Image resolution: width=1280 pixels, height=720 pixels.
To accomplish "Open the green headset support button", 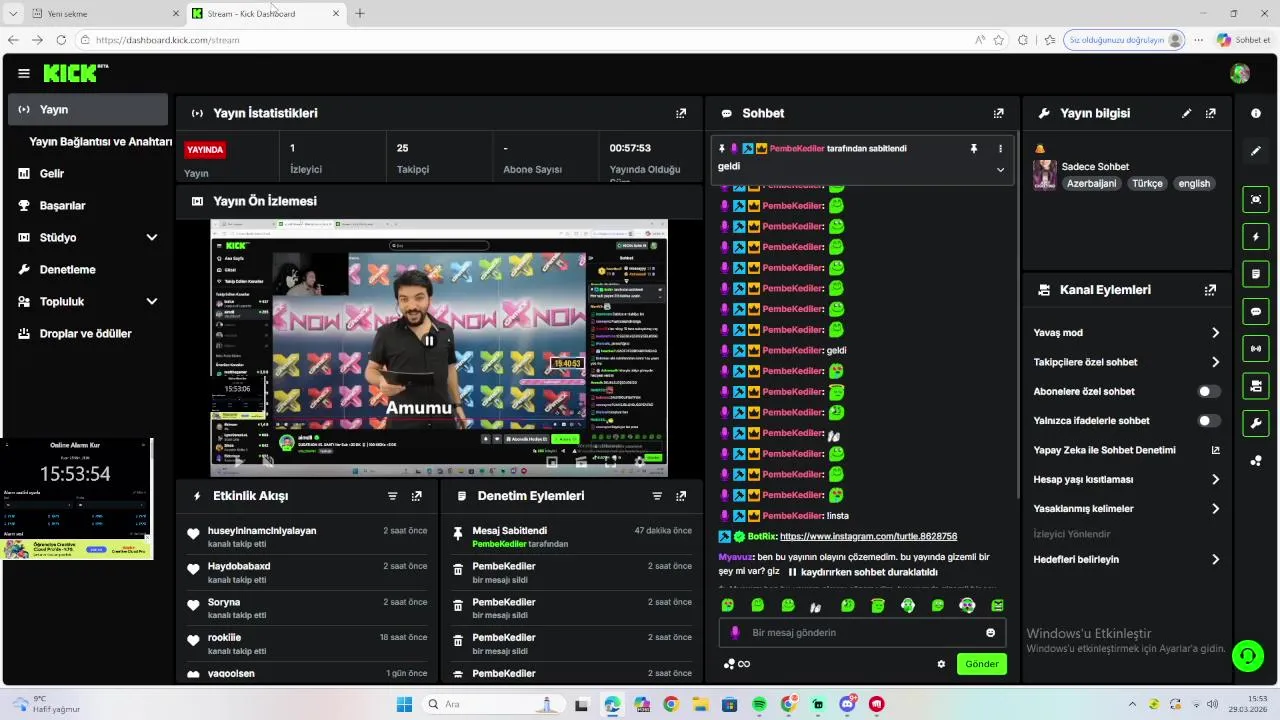I will [1247, 656].
